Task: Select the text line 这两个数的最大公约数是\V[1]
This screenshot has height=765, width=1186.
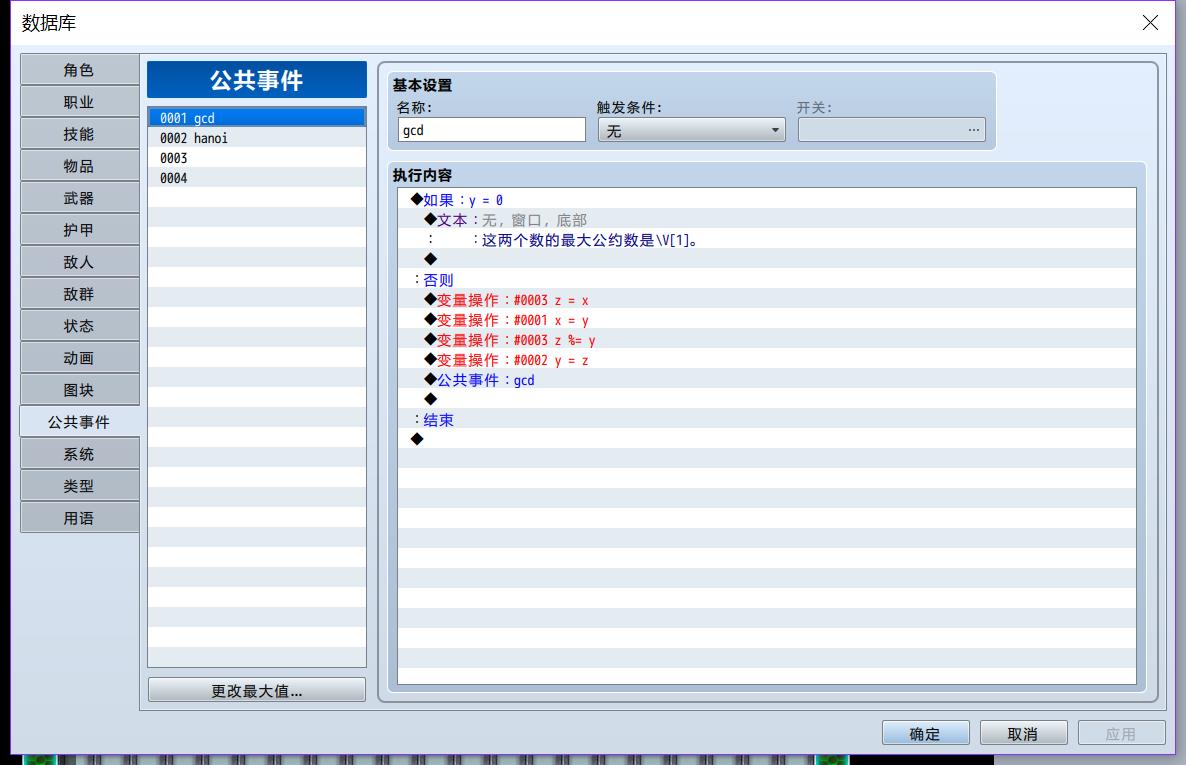Action: click(x=766, y=240)
